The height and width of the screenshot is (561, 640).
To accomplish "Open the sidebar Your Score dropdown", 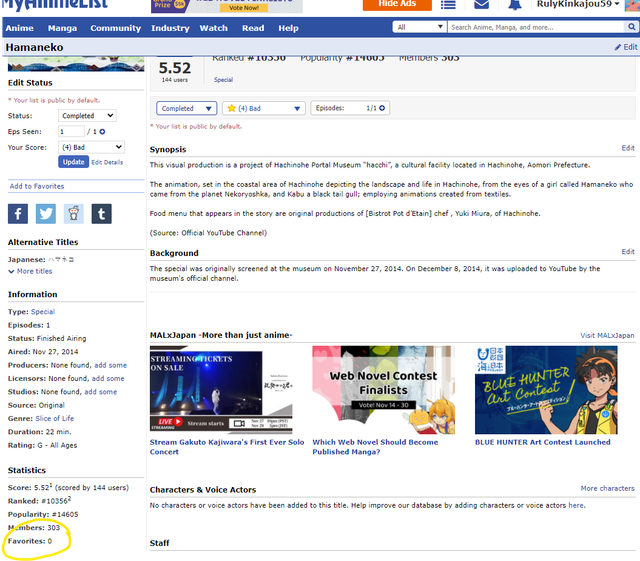I will click(x=91, y=147).
